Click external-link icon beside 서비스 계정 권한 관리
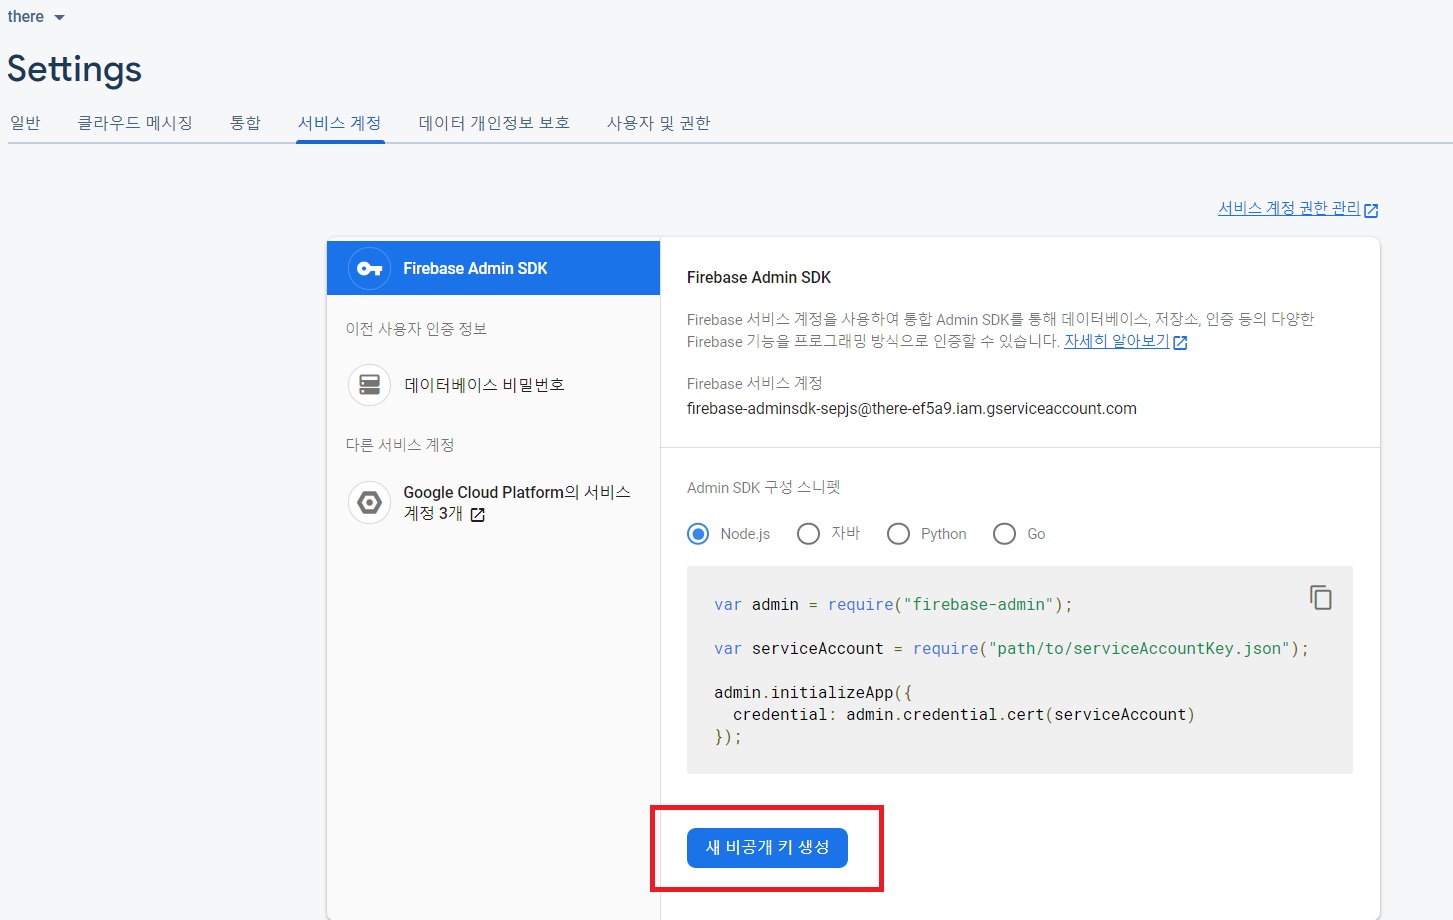Screen dimensions: 1453x920 [1371, 210]
